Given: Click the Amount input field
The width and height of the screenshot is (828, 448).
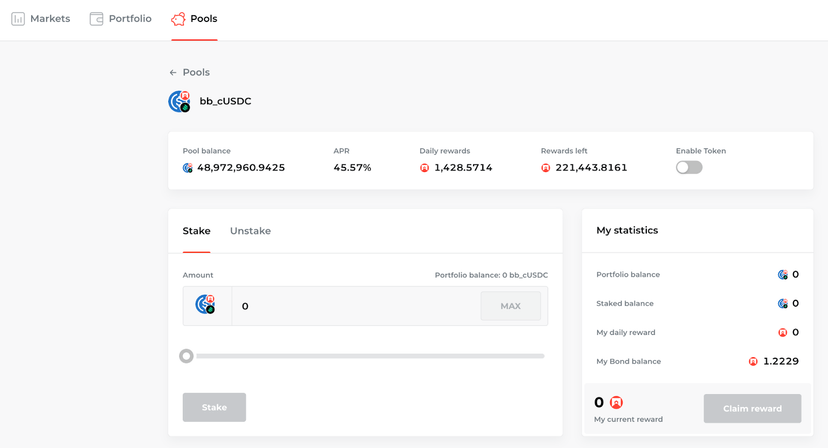Looking at the screenshot, I should tap(356, 306).
